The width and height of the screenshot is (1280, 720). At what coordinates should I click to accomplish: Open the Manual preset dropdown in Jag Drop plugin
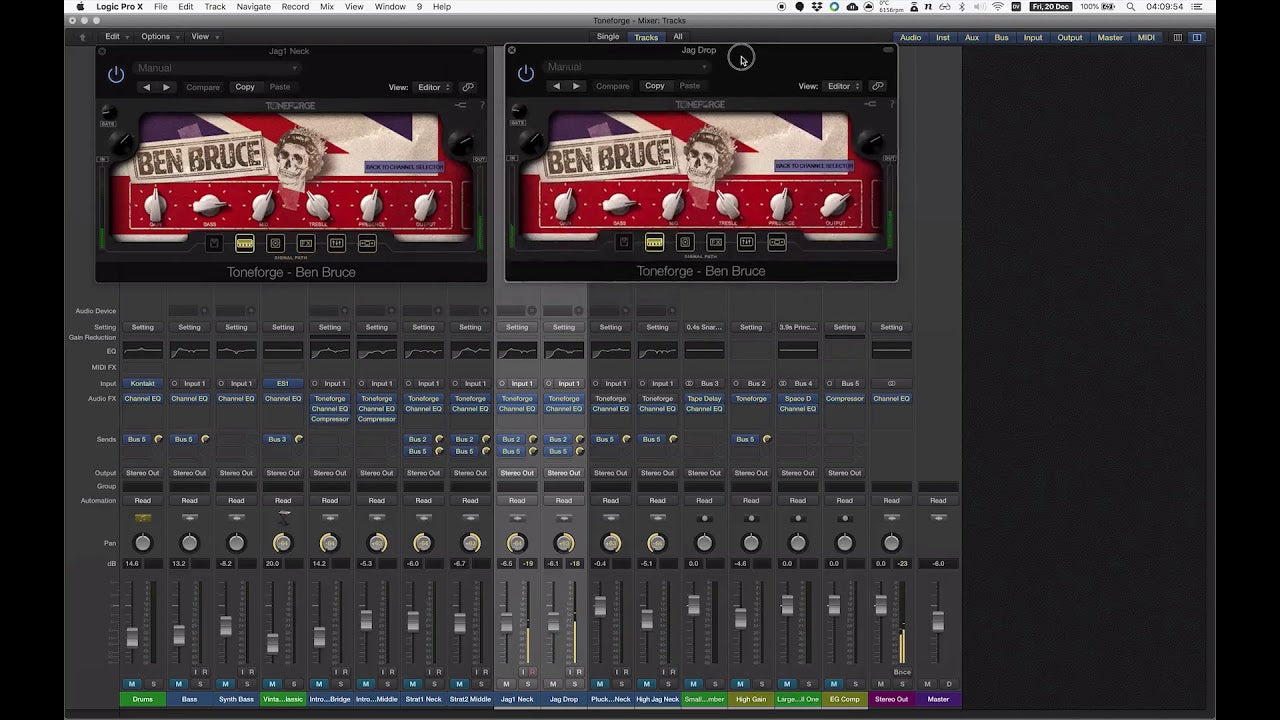[x=626, y=67]
